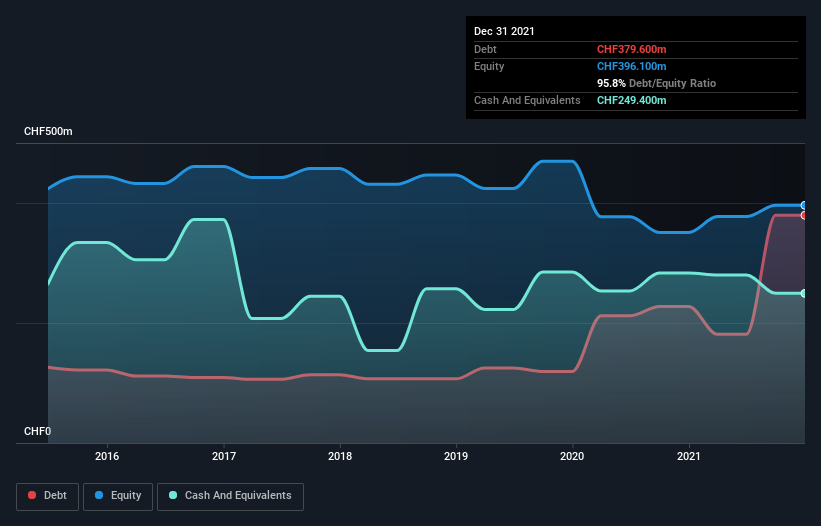Click Cash And Equivalents label in tooltip
Viewport: 821px width, 526px height.
click(x=527, y=100)
